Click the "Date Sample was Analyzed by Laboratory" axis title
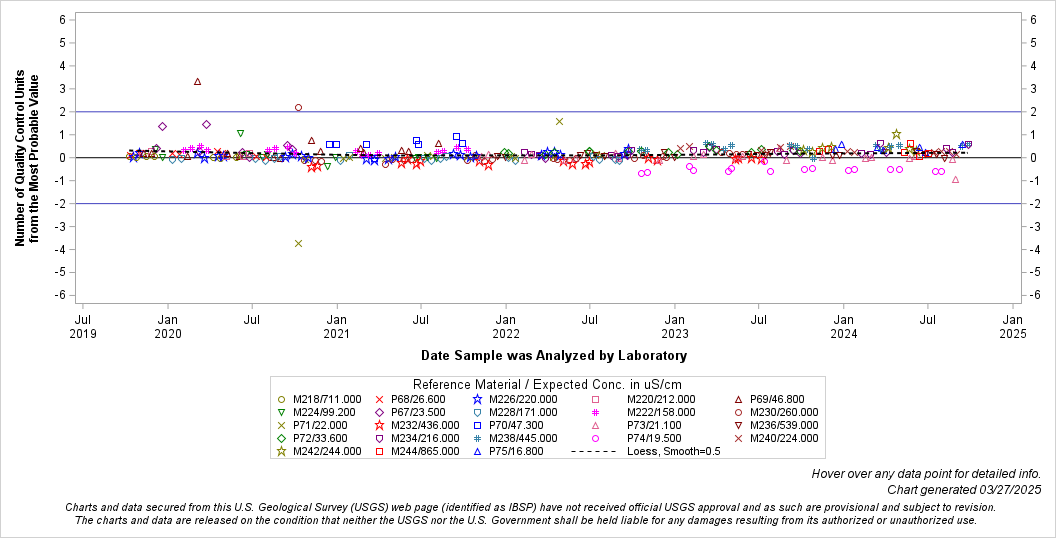 553,355
